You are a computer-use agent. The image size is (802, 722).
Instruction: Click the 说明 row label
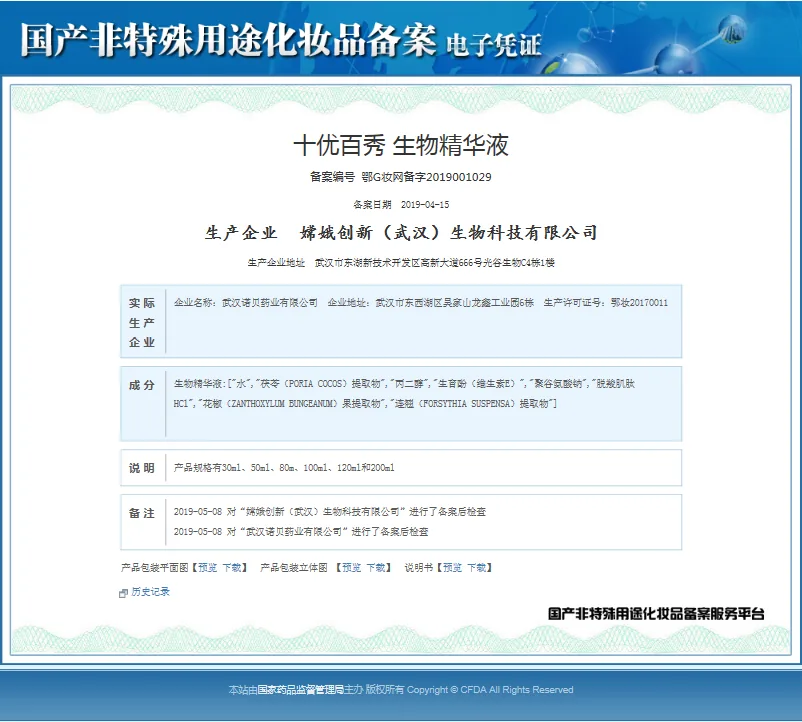(x=142, y=468)
